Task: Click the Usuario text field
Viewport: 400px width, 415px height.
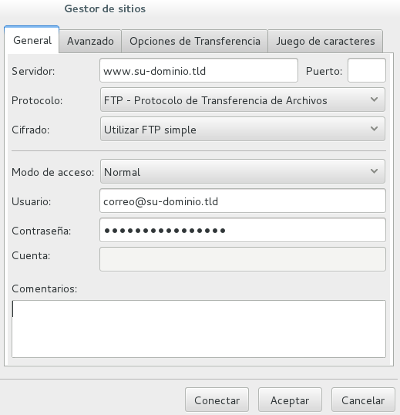Action: (x=242, y=201)
